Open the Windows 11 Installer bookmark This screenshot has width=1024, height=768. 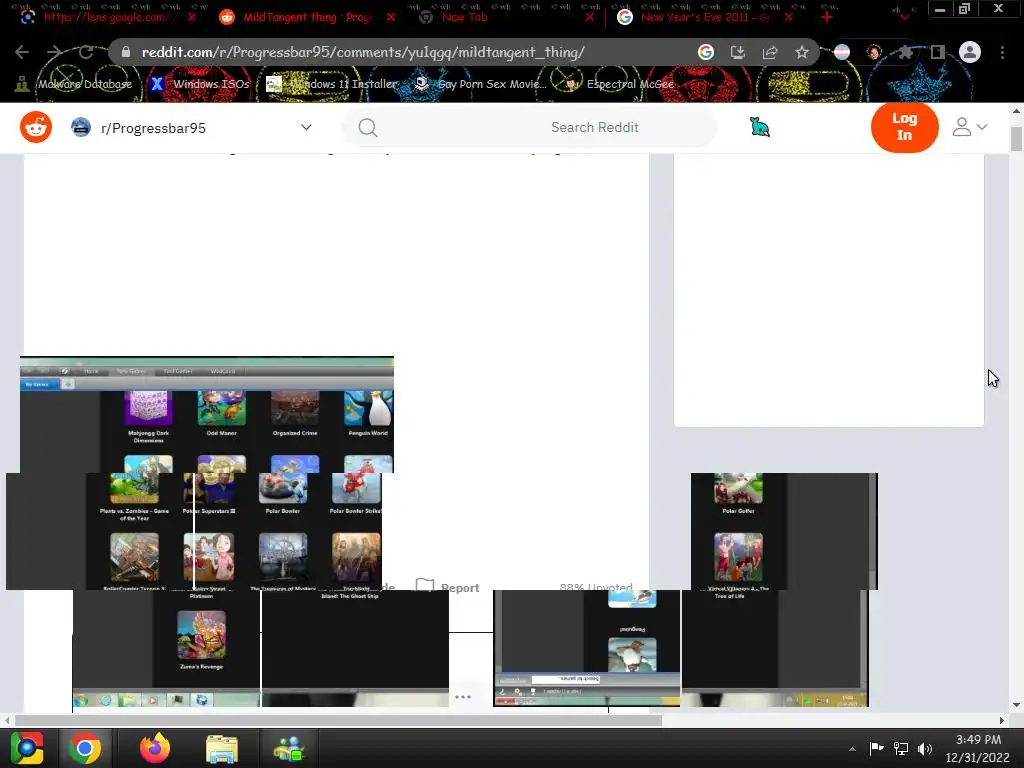331,84
